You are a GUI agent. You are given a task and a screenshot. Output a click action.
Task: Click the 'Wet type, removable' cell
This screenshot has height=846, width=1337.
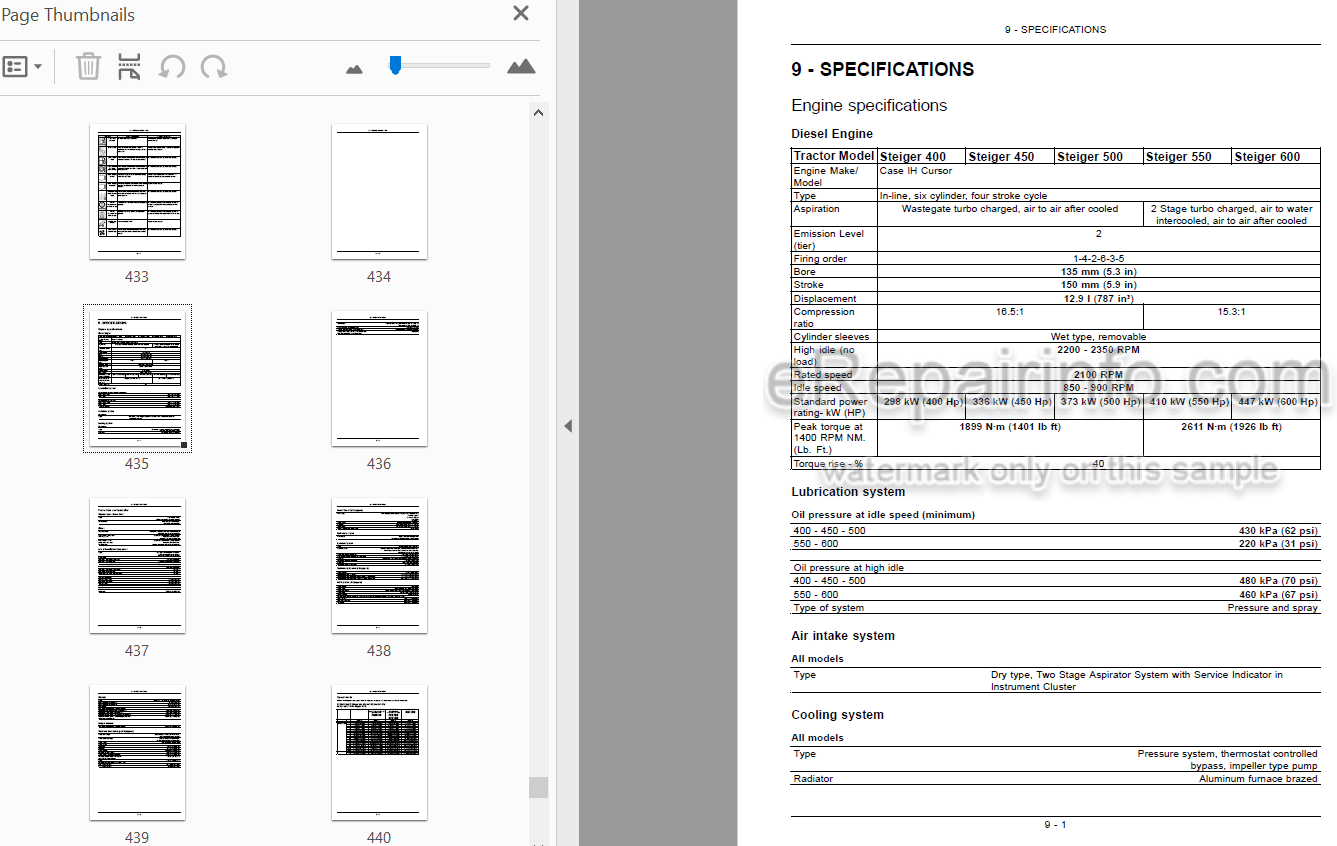[x=1098, y=337]
